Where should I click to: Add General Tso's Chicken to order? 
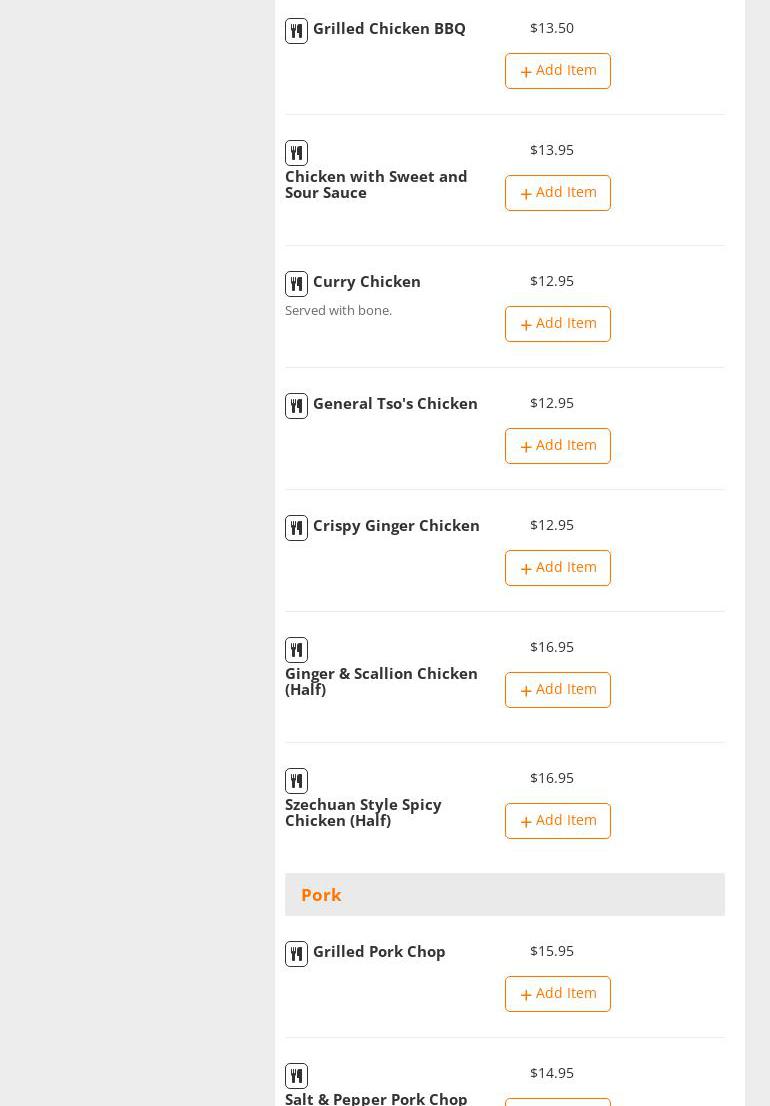[x=557, y=446]
